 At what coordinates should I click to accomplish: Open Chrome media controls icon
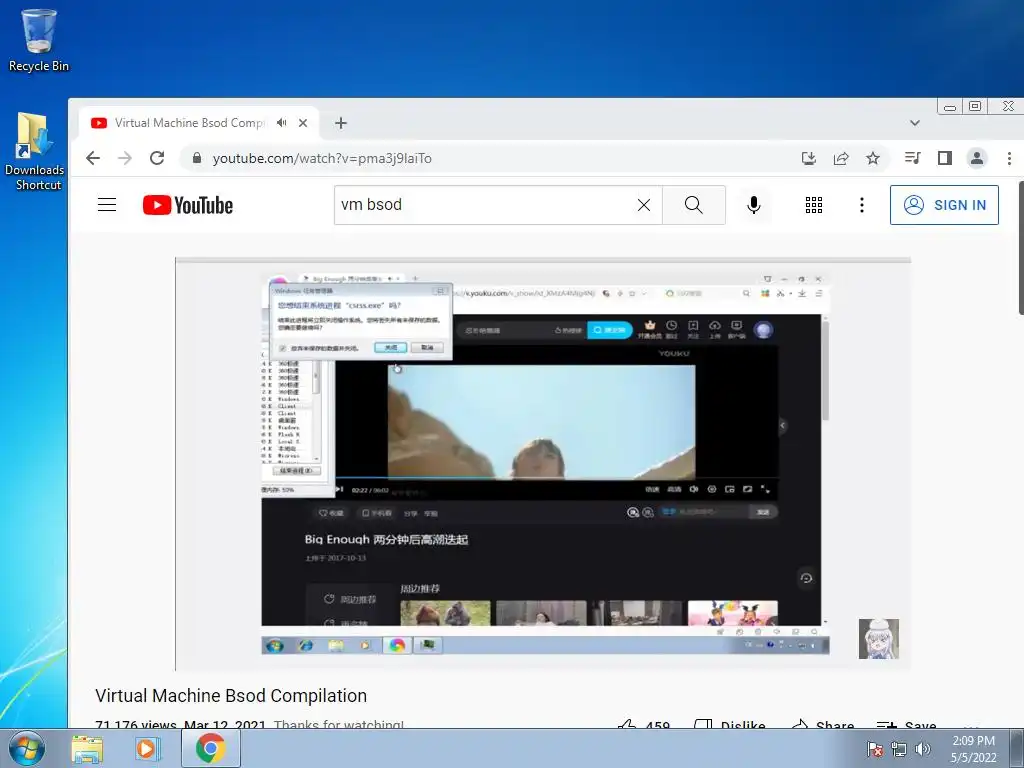coord(912,158)
